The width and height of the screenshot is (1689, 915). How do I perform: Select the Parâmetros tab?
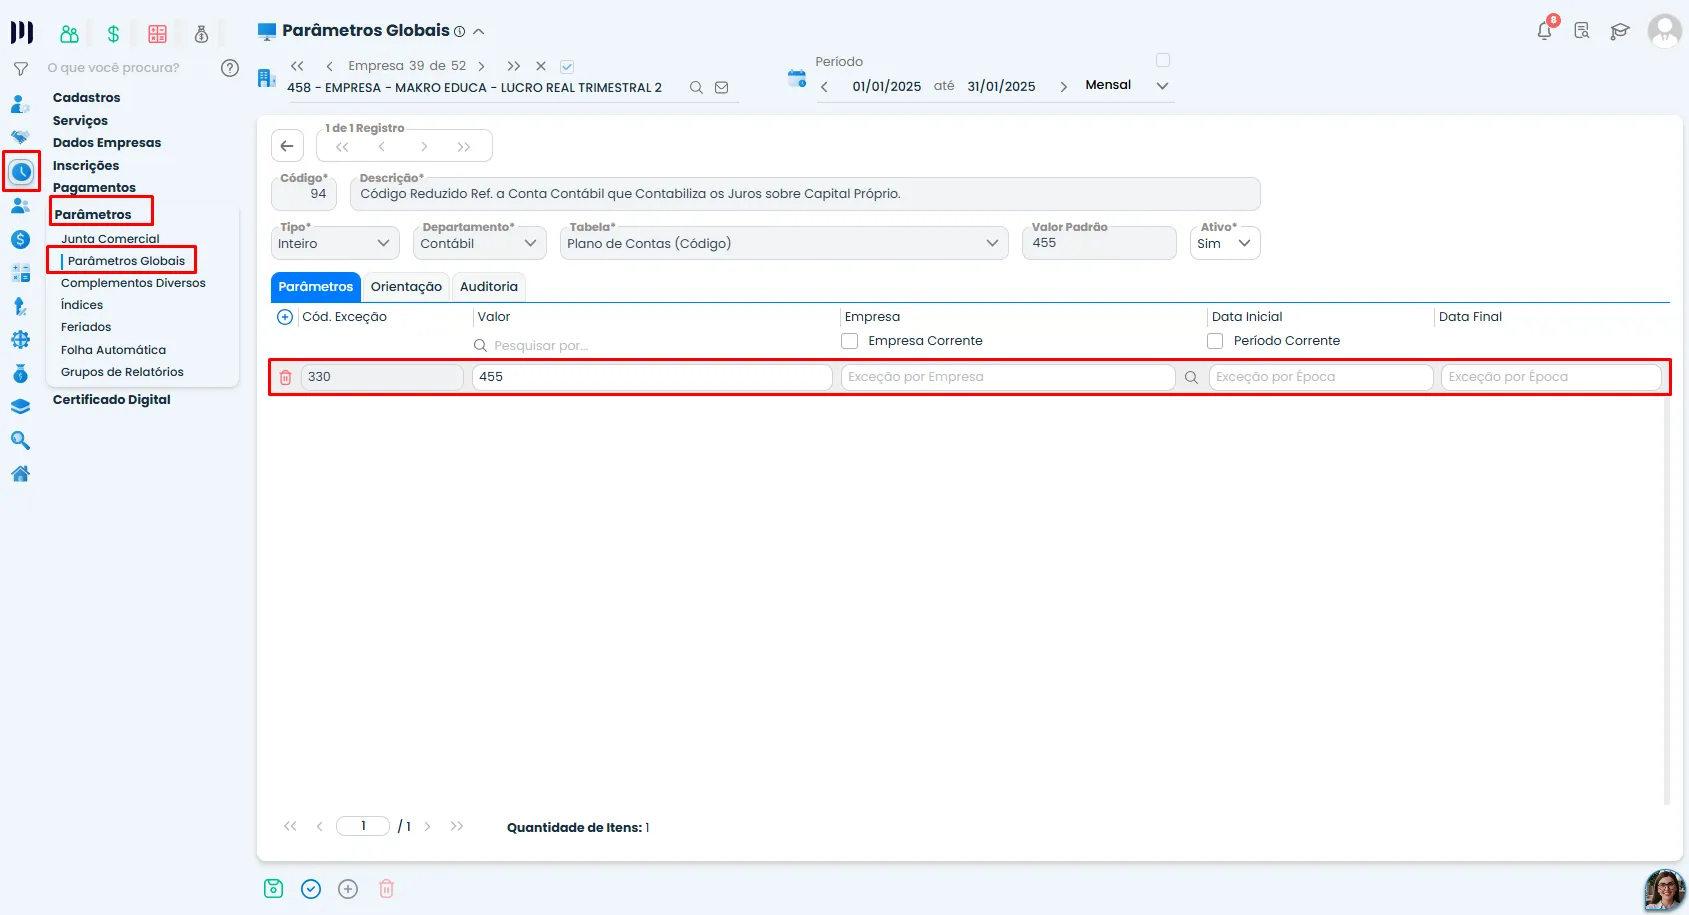(316, 287)
